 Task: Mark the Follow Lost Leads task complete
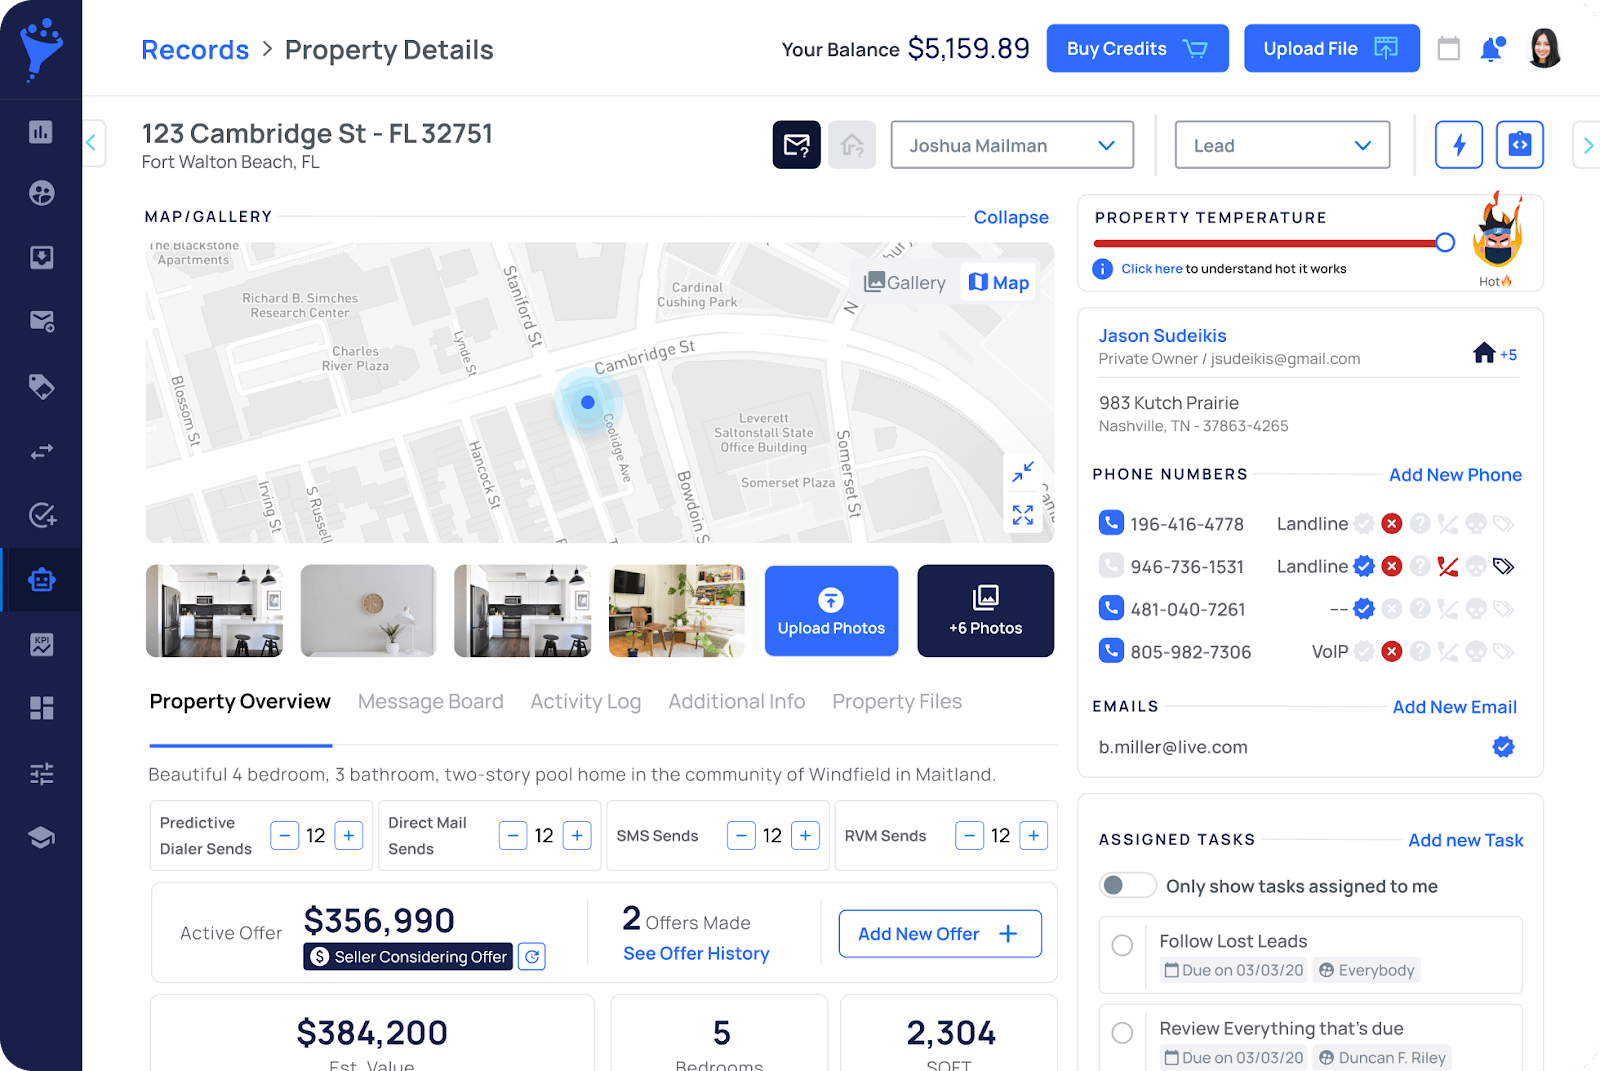[x=1122, y=944]
